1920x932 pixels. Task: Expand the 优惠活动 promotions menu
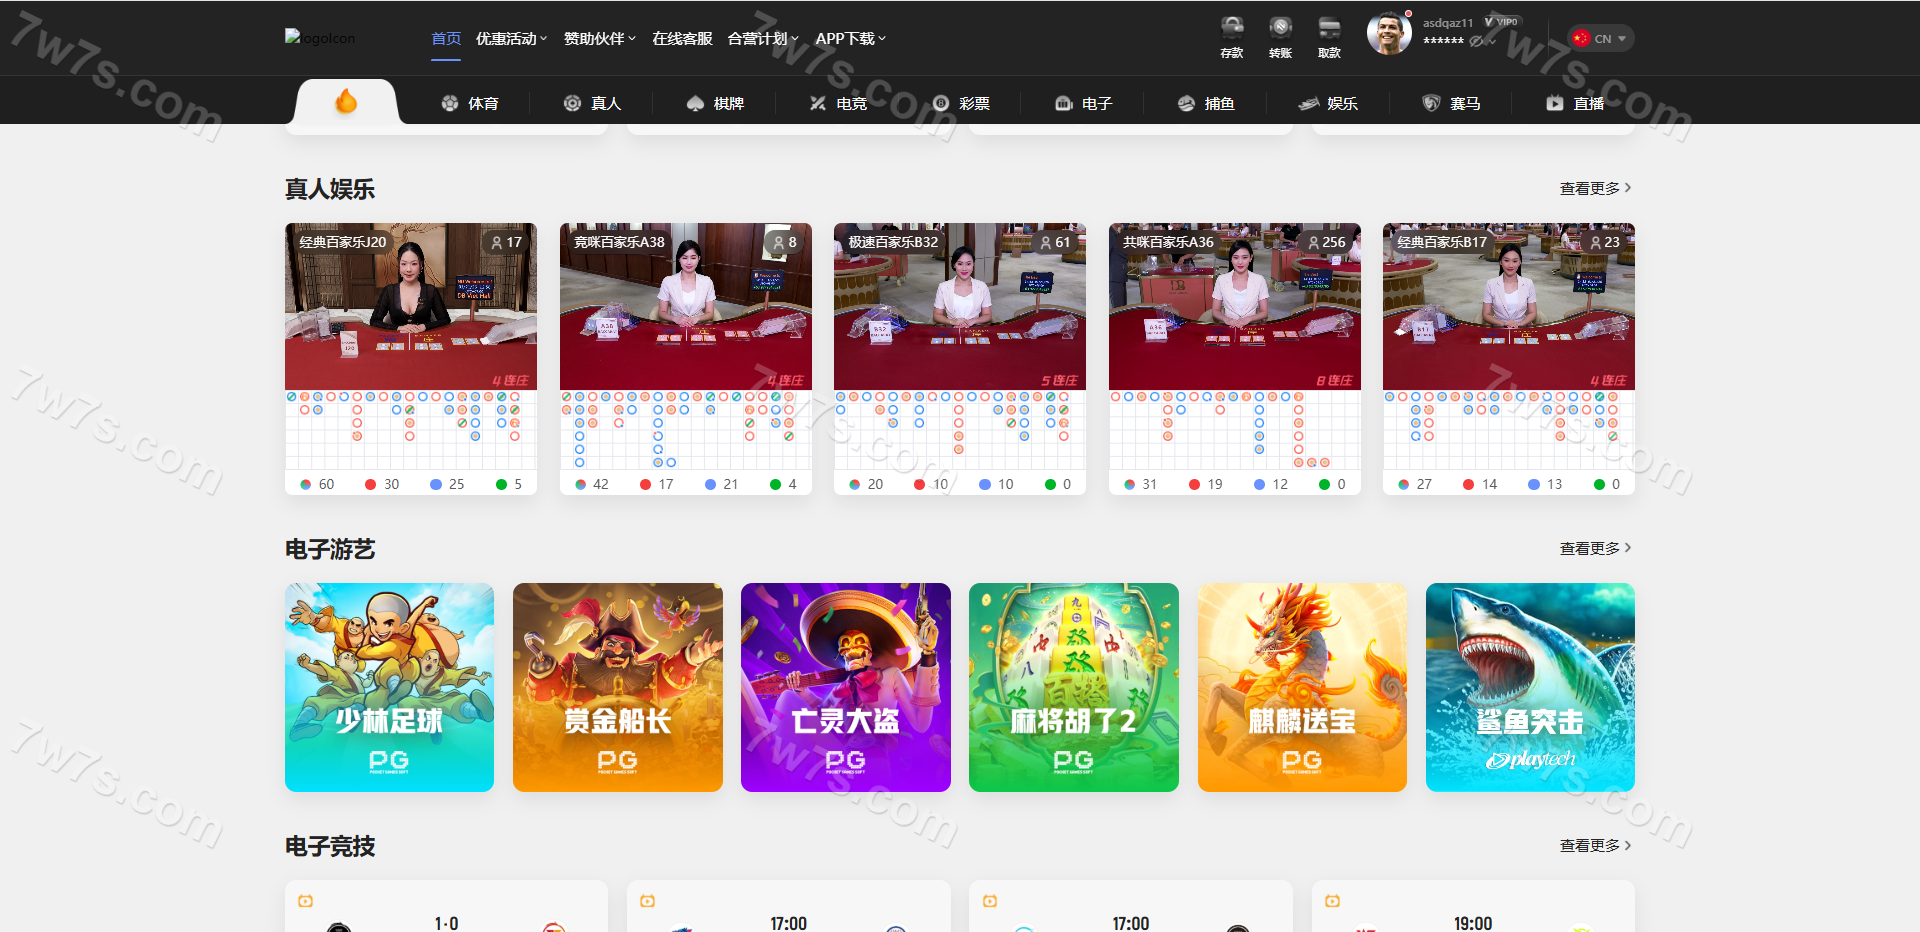(x=511, y=38)
